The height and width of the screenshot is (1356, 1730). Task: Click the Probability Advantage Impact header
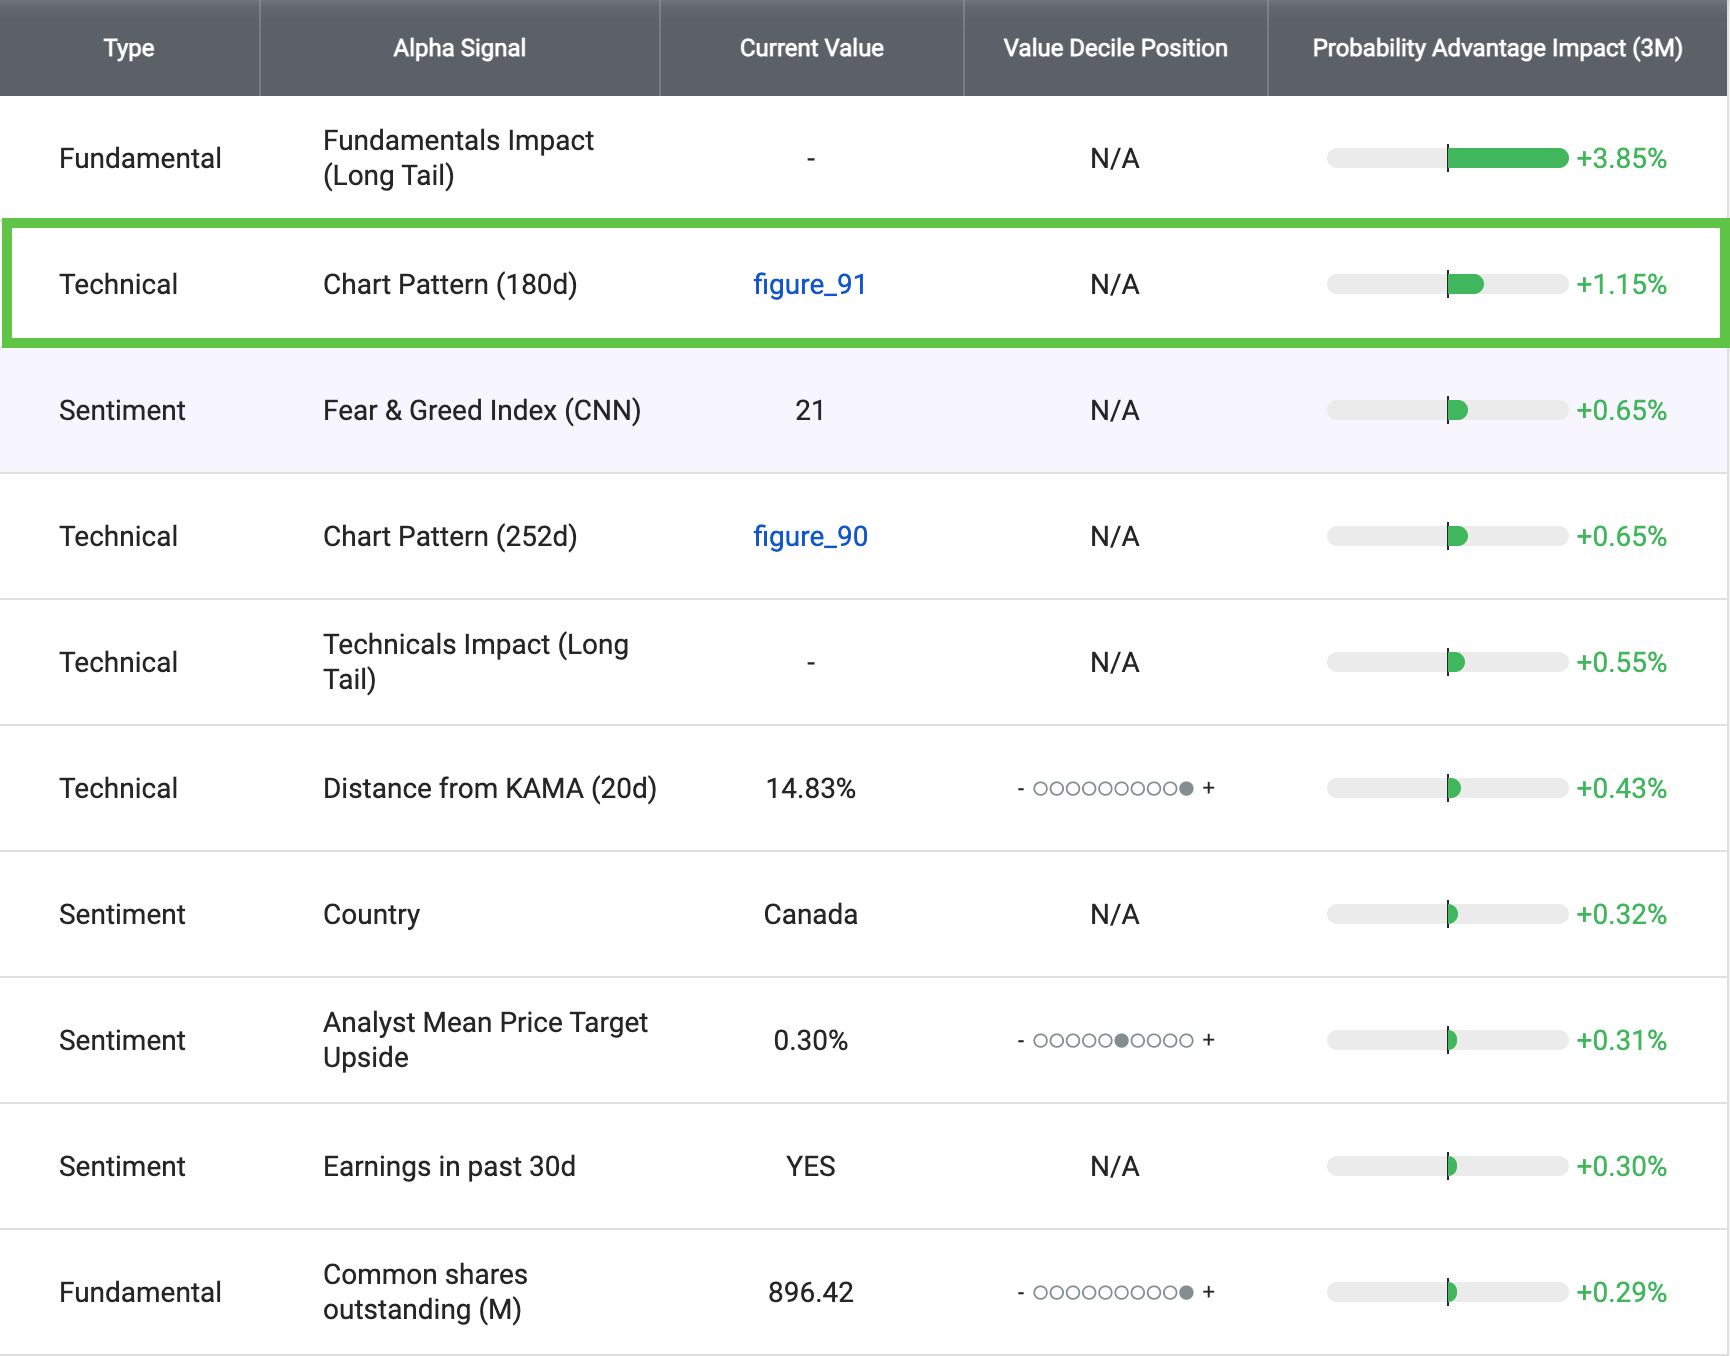1495,47
